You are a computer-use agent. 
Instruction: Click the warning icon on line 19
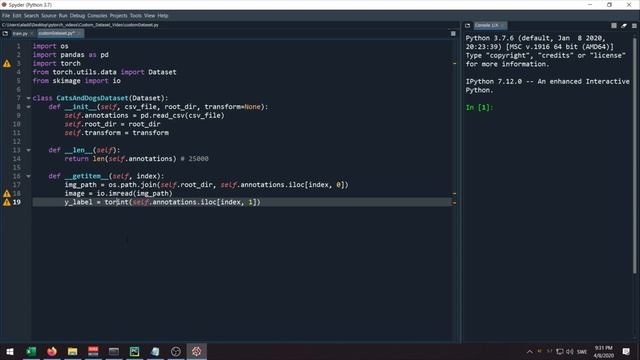[7, 202]
